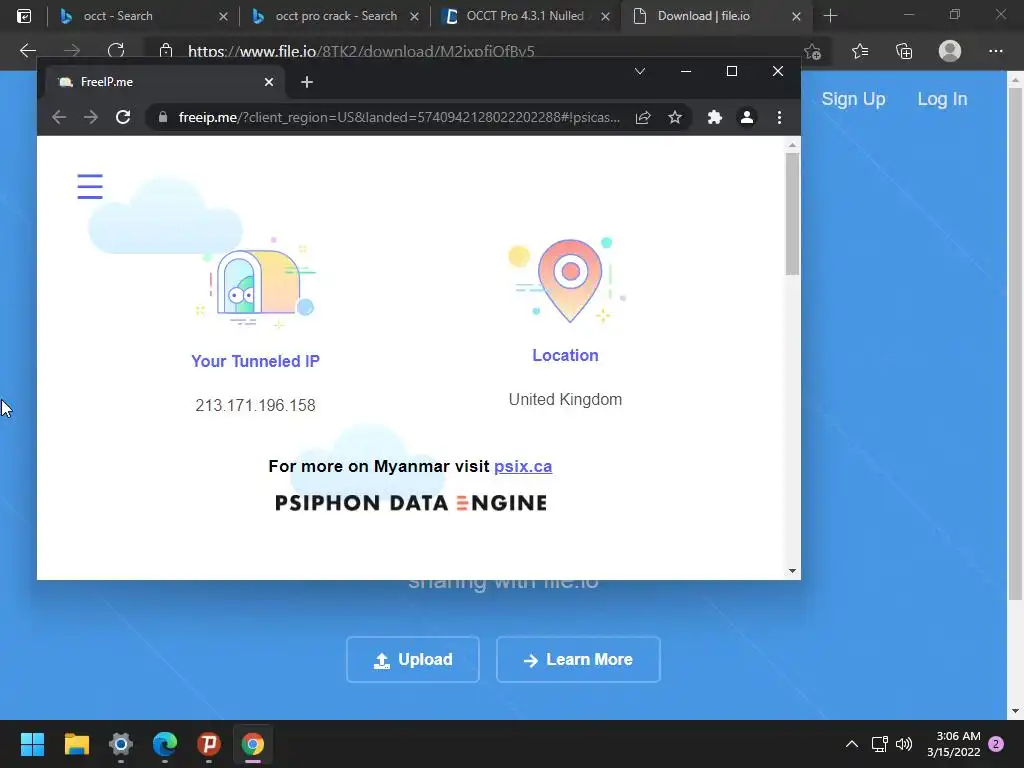Open Edge collections icon
Viewport: 1024px width, 768px height.
tap(904, 51)
